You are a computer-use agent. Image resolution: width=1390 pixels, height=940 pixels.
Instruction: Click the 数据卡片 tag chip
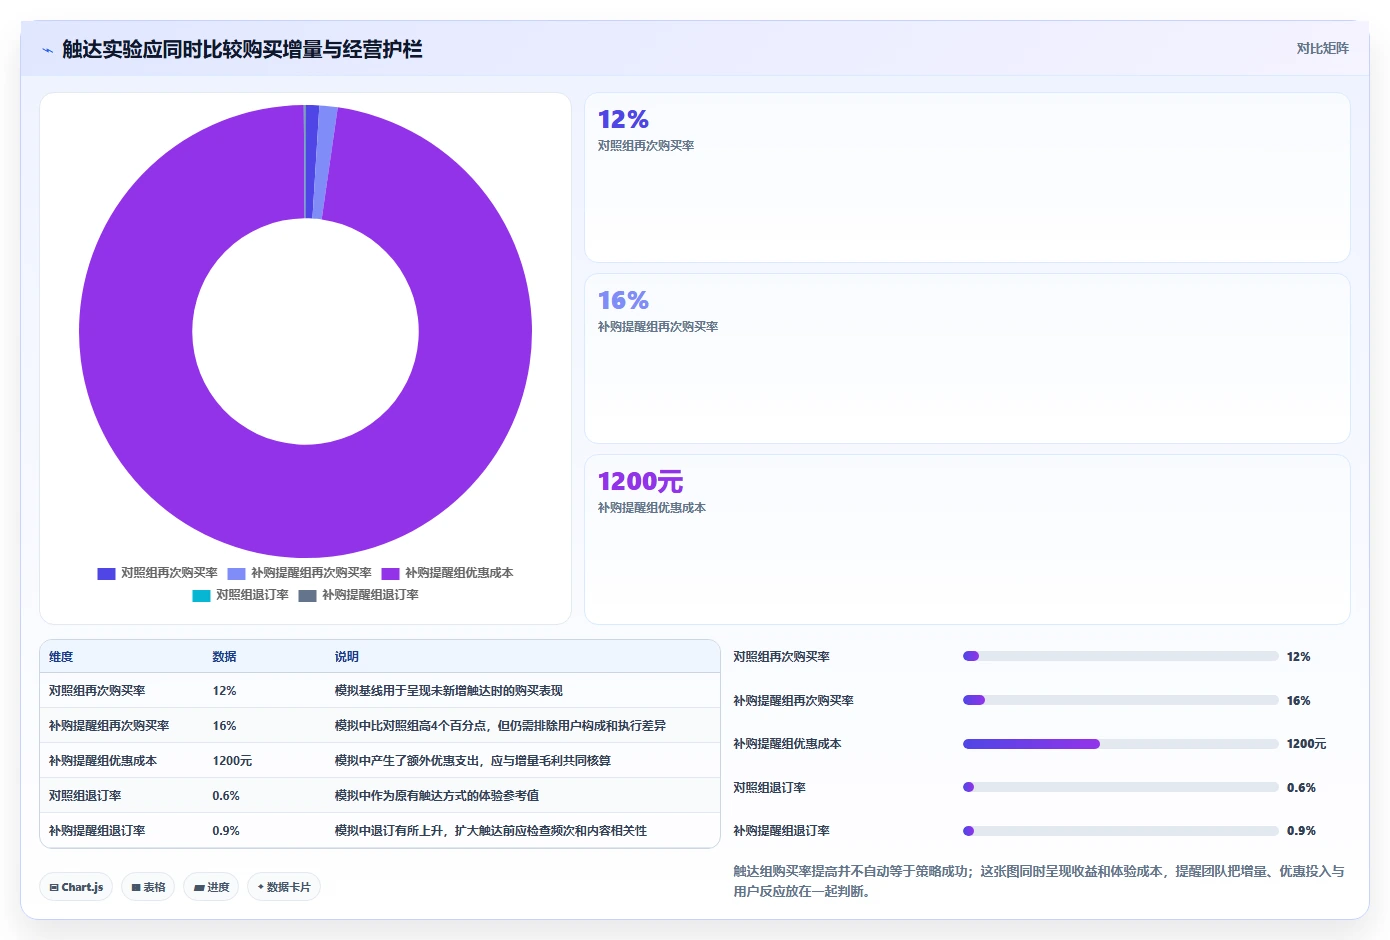pyautogui.click(x=284, y=887)
